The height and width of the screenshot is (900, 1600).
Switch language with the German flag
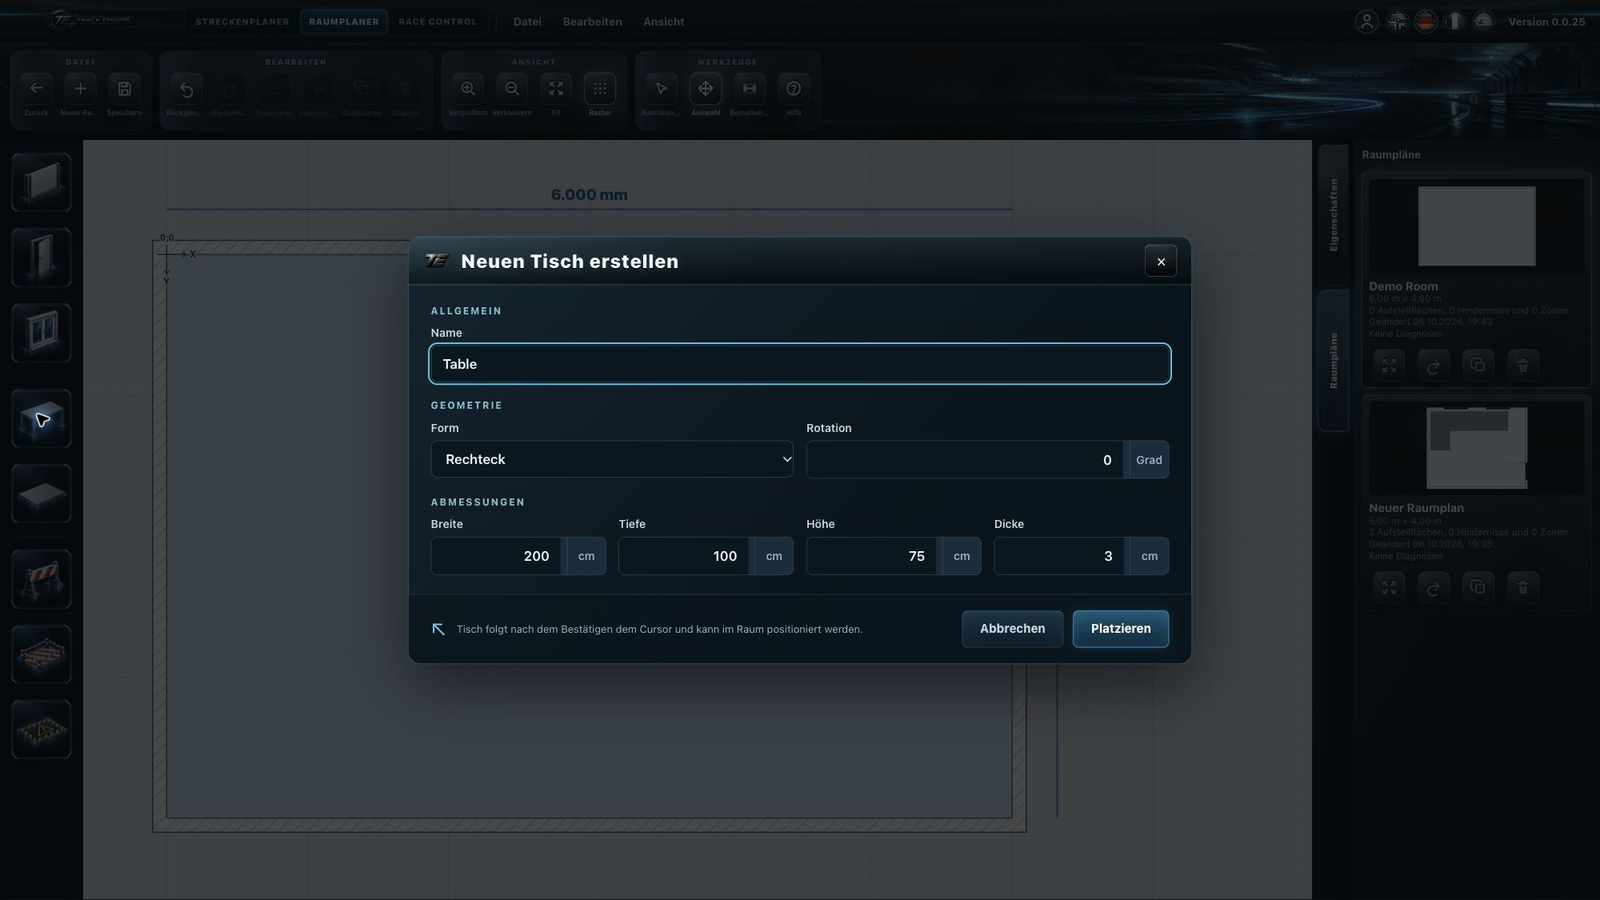click(x=1425, y=21)
